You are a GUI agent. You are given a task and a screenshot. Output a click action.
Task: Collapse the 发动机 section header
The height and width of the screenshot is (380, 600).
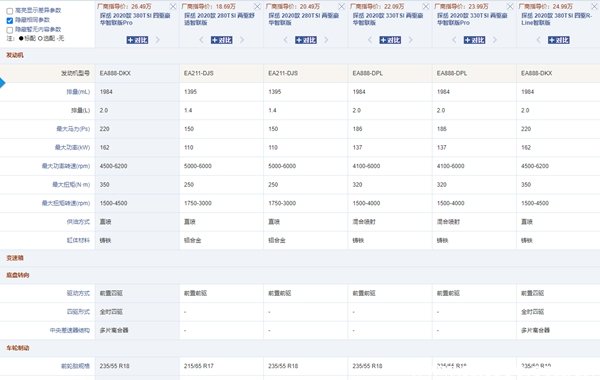15,55
